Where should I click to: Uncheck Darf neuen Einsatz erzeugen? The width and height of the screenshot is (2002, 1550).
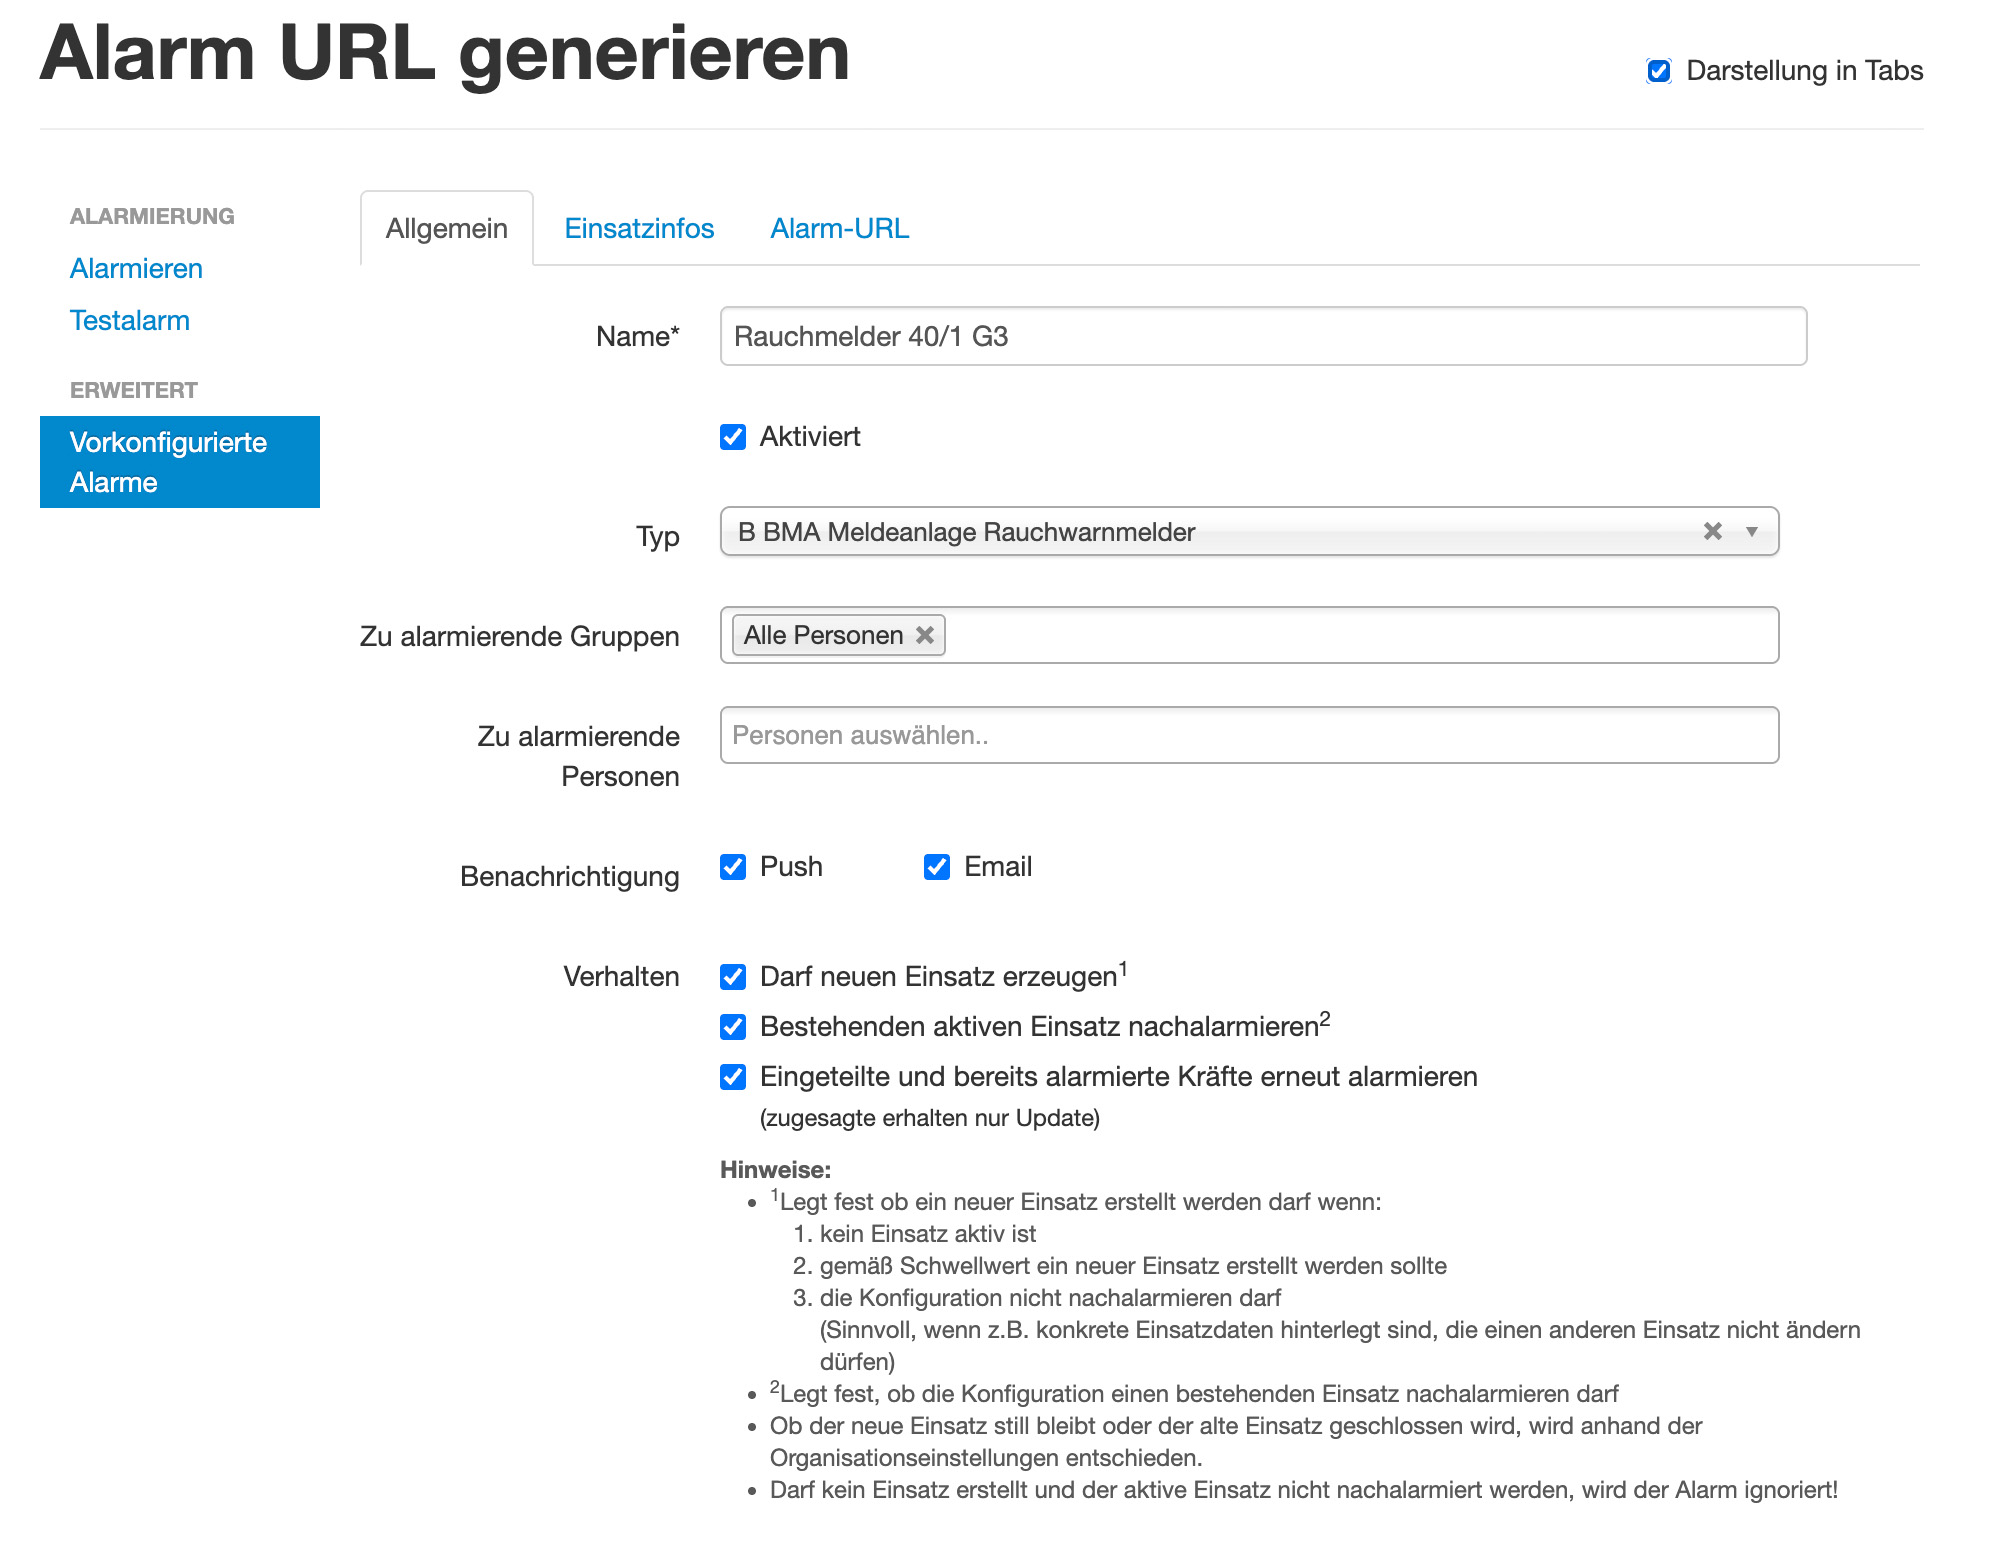coord(733,977)
